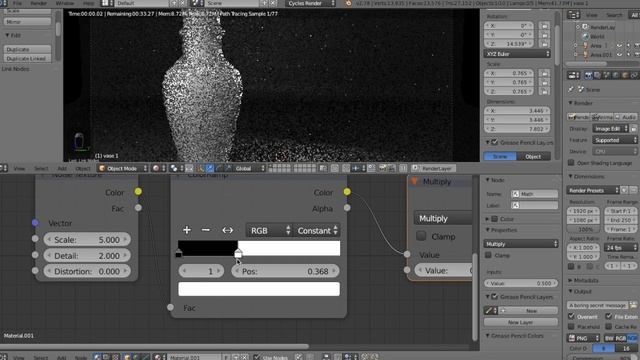This screenshot has height=360, width=640.
Task: Flip the ColorRamp with double-arrow icon
Action: click(227, 231)
